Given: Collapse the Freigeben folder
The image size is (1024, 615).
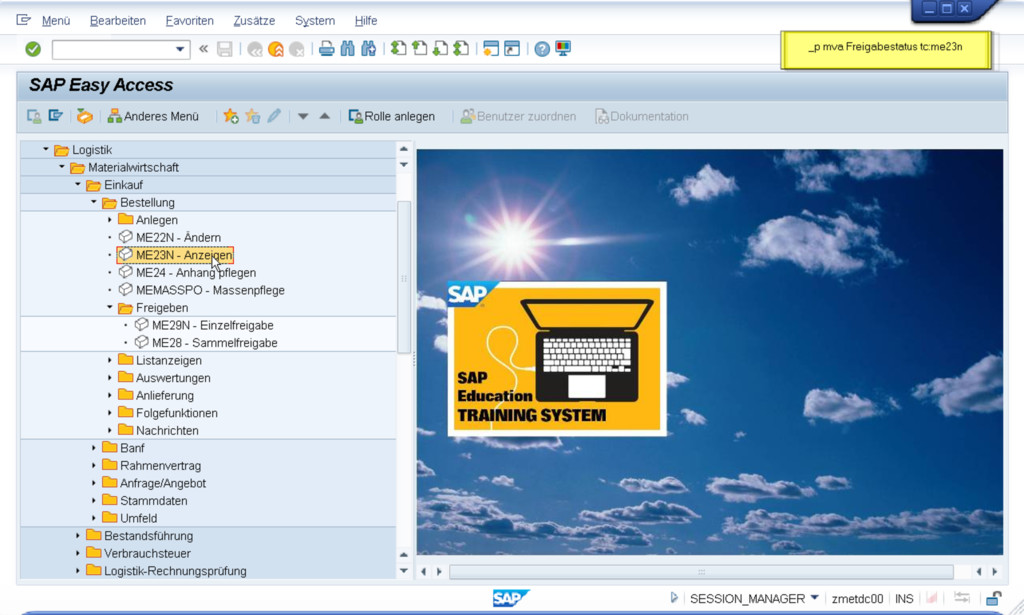Looking at the screenshot, I should pos(110,308).
